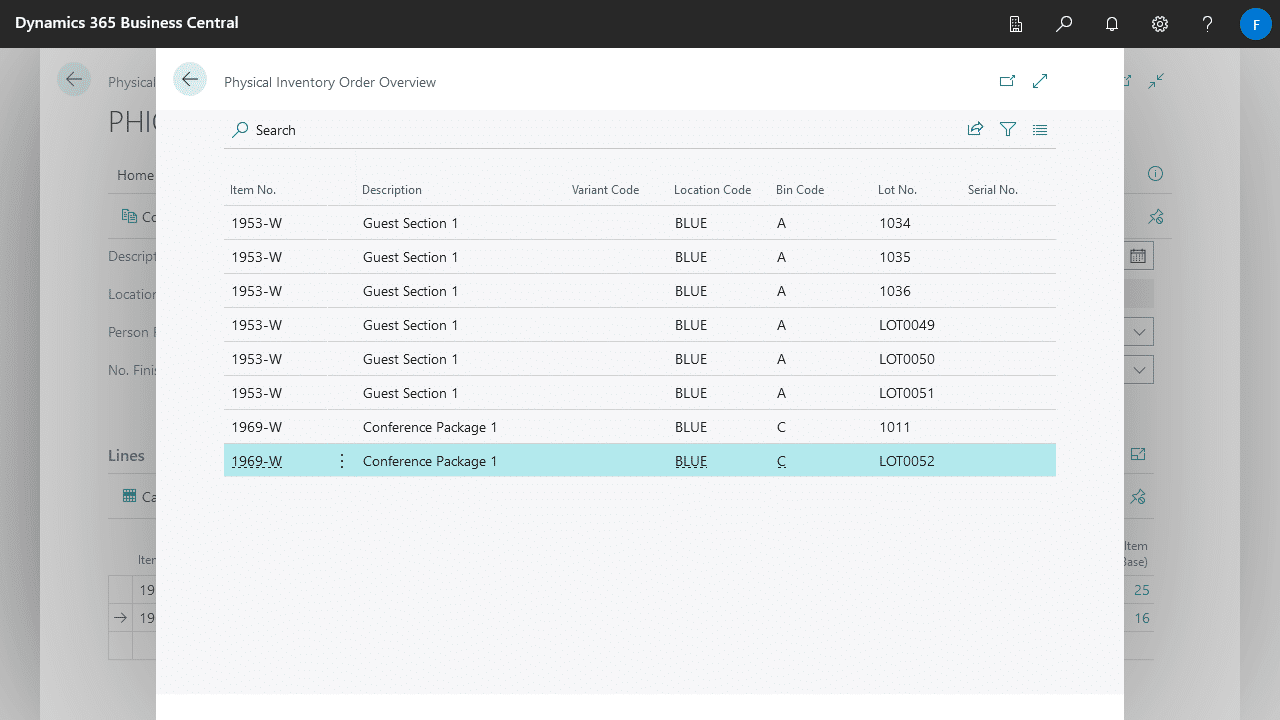Open the filter pane icon
Screen dimensions: 1280x720
[1008, 129]
